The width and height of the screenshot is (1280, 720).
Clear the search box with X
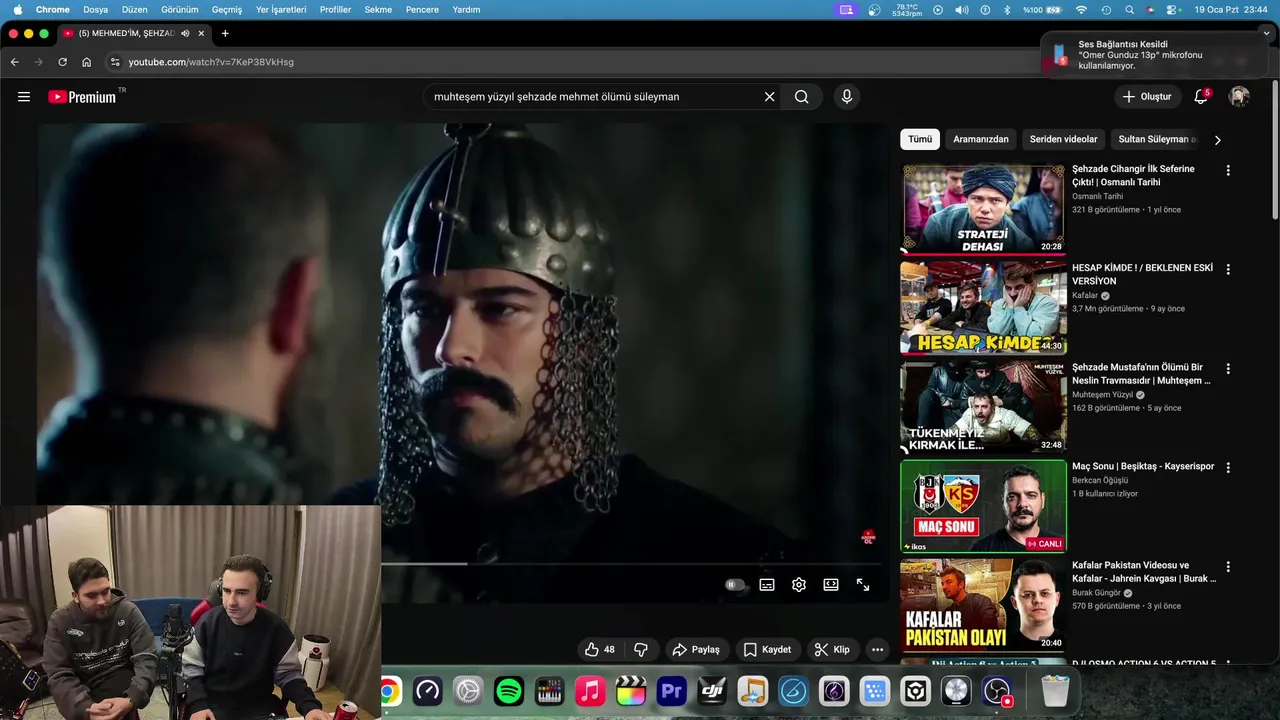coord(769,97)
